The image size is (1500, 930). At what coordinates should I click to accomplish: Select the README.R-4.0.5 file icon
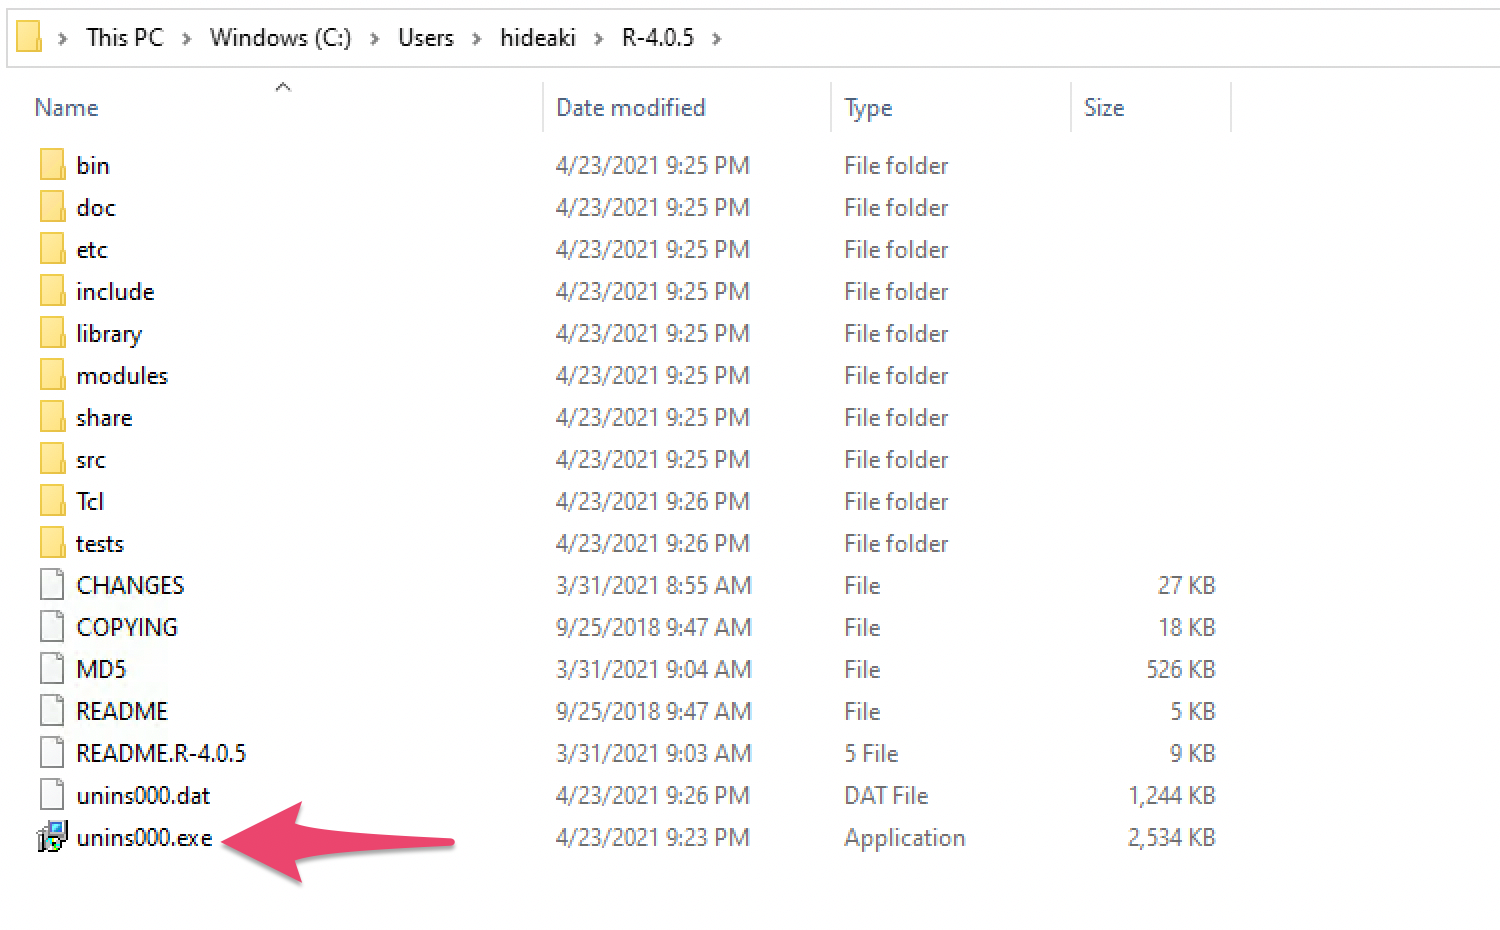click(52, 753)
